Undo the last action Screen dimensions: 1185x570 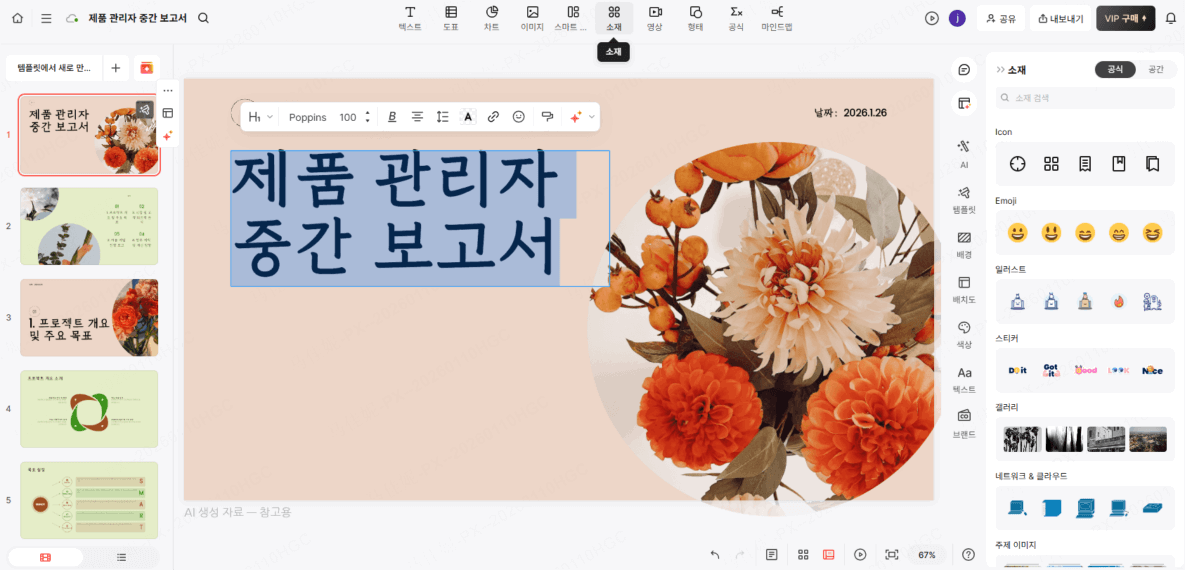tap(715, 555)
